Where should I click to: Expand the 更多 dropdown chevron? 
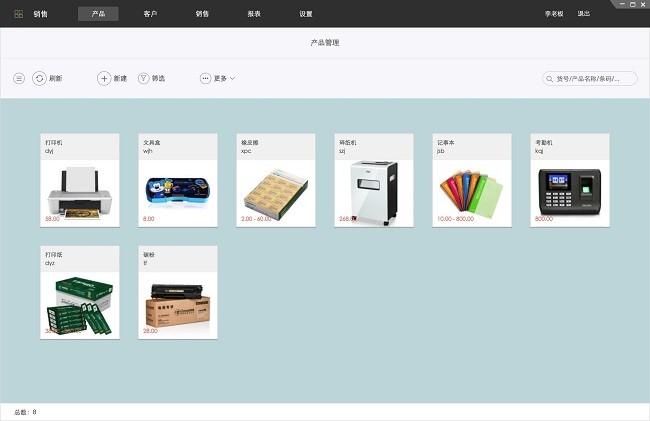pos(233,78)
